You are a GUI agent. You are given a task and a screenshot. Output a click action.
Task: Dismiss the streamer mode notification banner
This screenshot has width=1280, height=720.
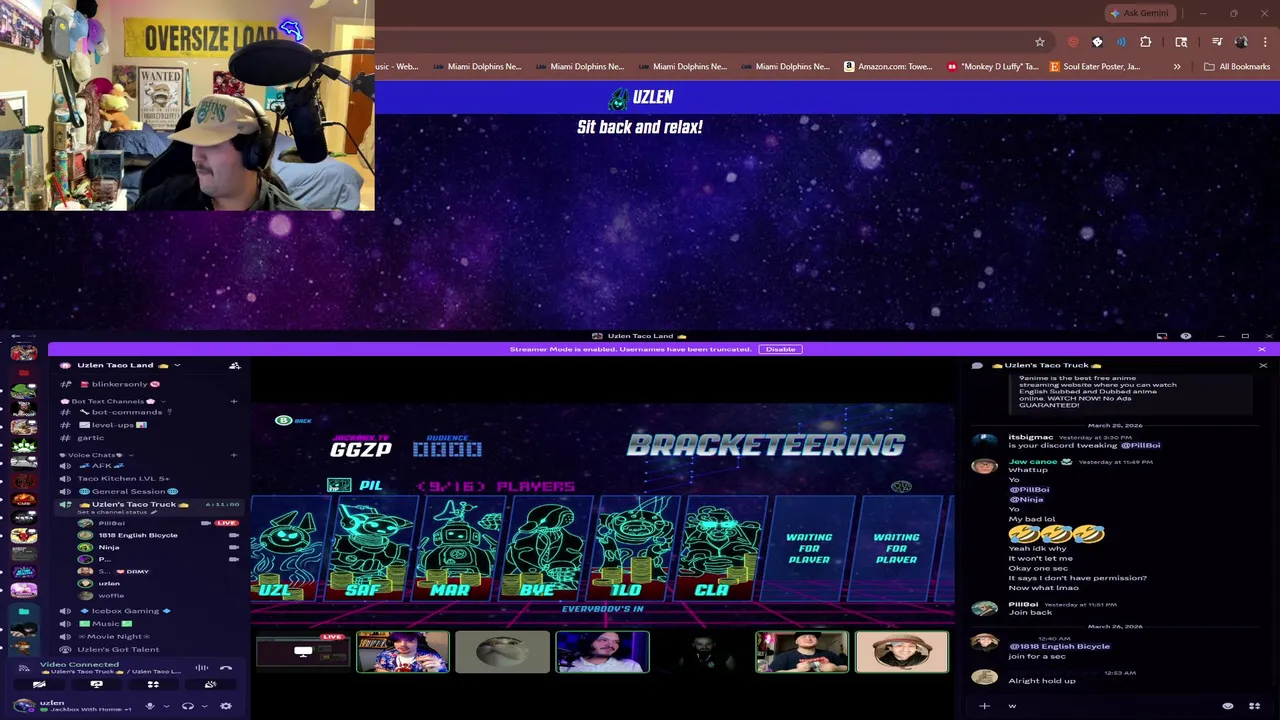point(1262,349)
